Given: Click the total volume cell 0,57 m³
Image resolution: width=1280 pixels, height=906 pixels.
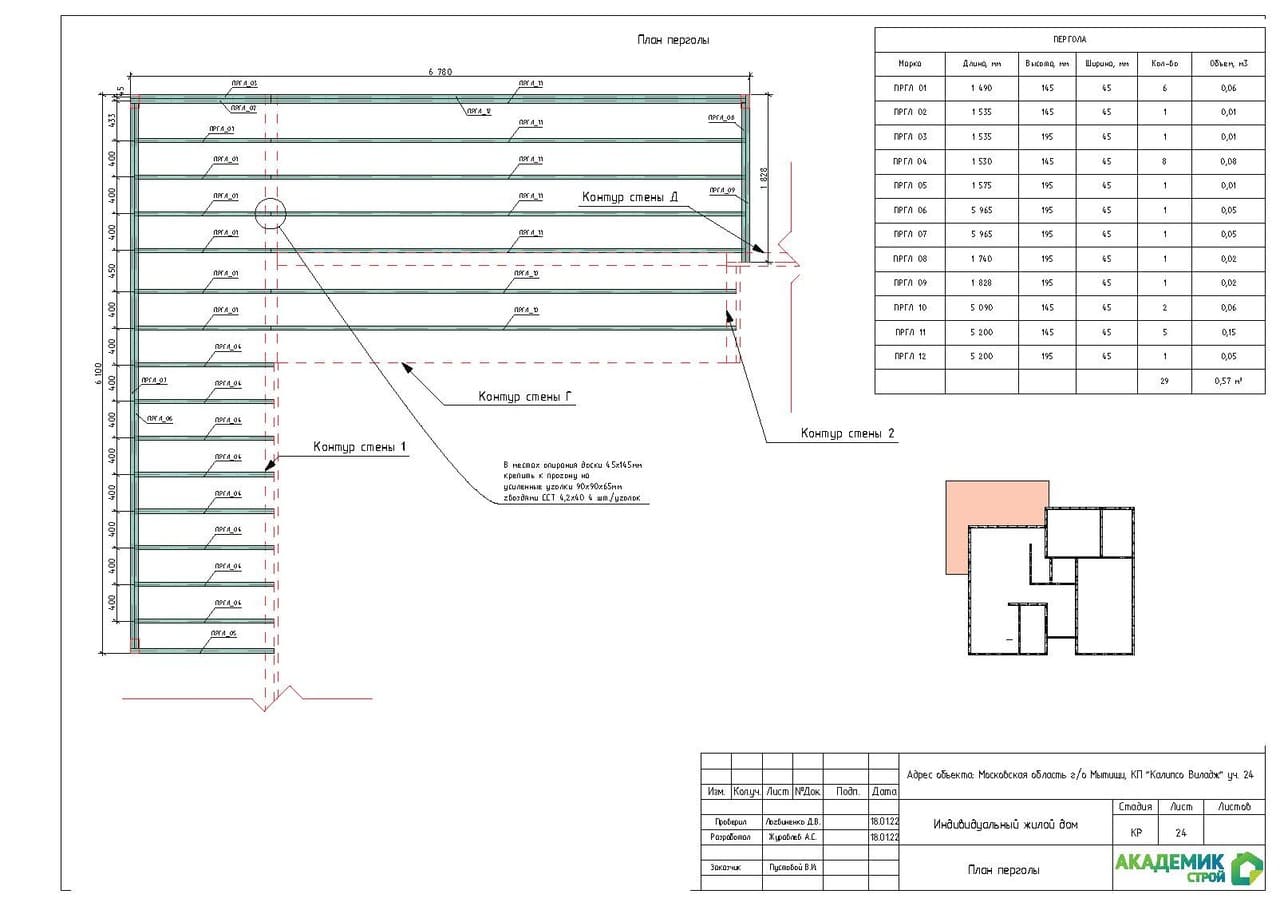Looking at the screenshot, I should (x=1228, y=381).
